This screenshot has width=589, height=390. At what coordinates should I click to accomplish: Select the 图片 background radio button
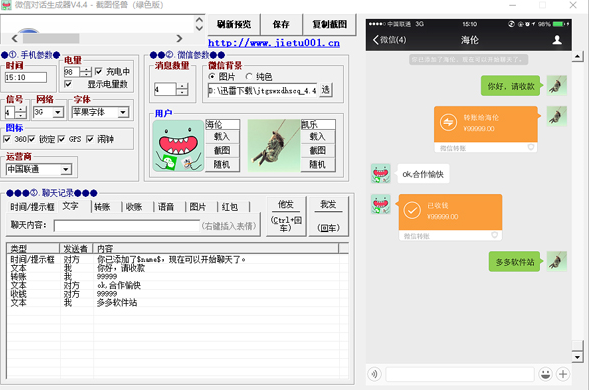pyautogui.click(x=212, y=77)
